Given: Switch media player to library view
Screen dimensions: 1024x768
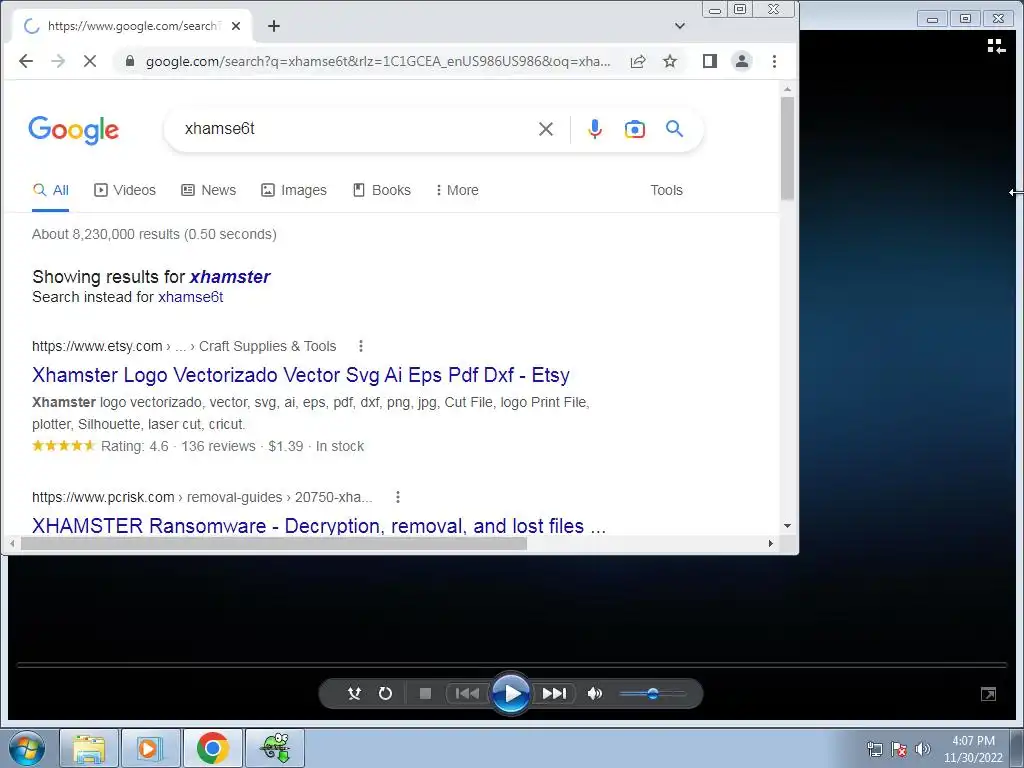Looking at the screenshot, I should 996,46.
